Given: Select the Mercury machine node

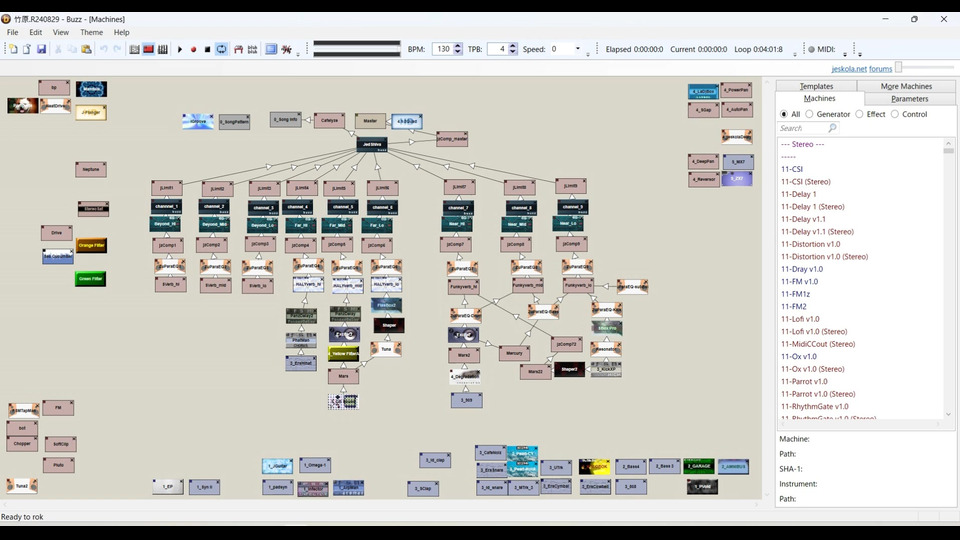Looking at the screenshot, I should [x=514, y=353].
